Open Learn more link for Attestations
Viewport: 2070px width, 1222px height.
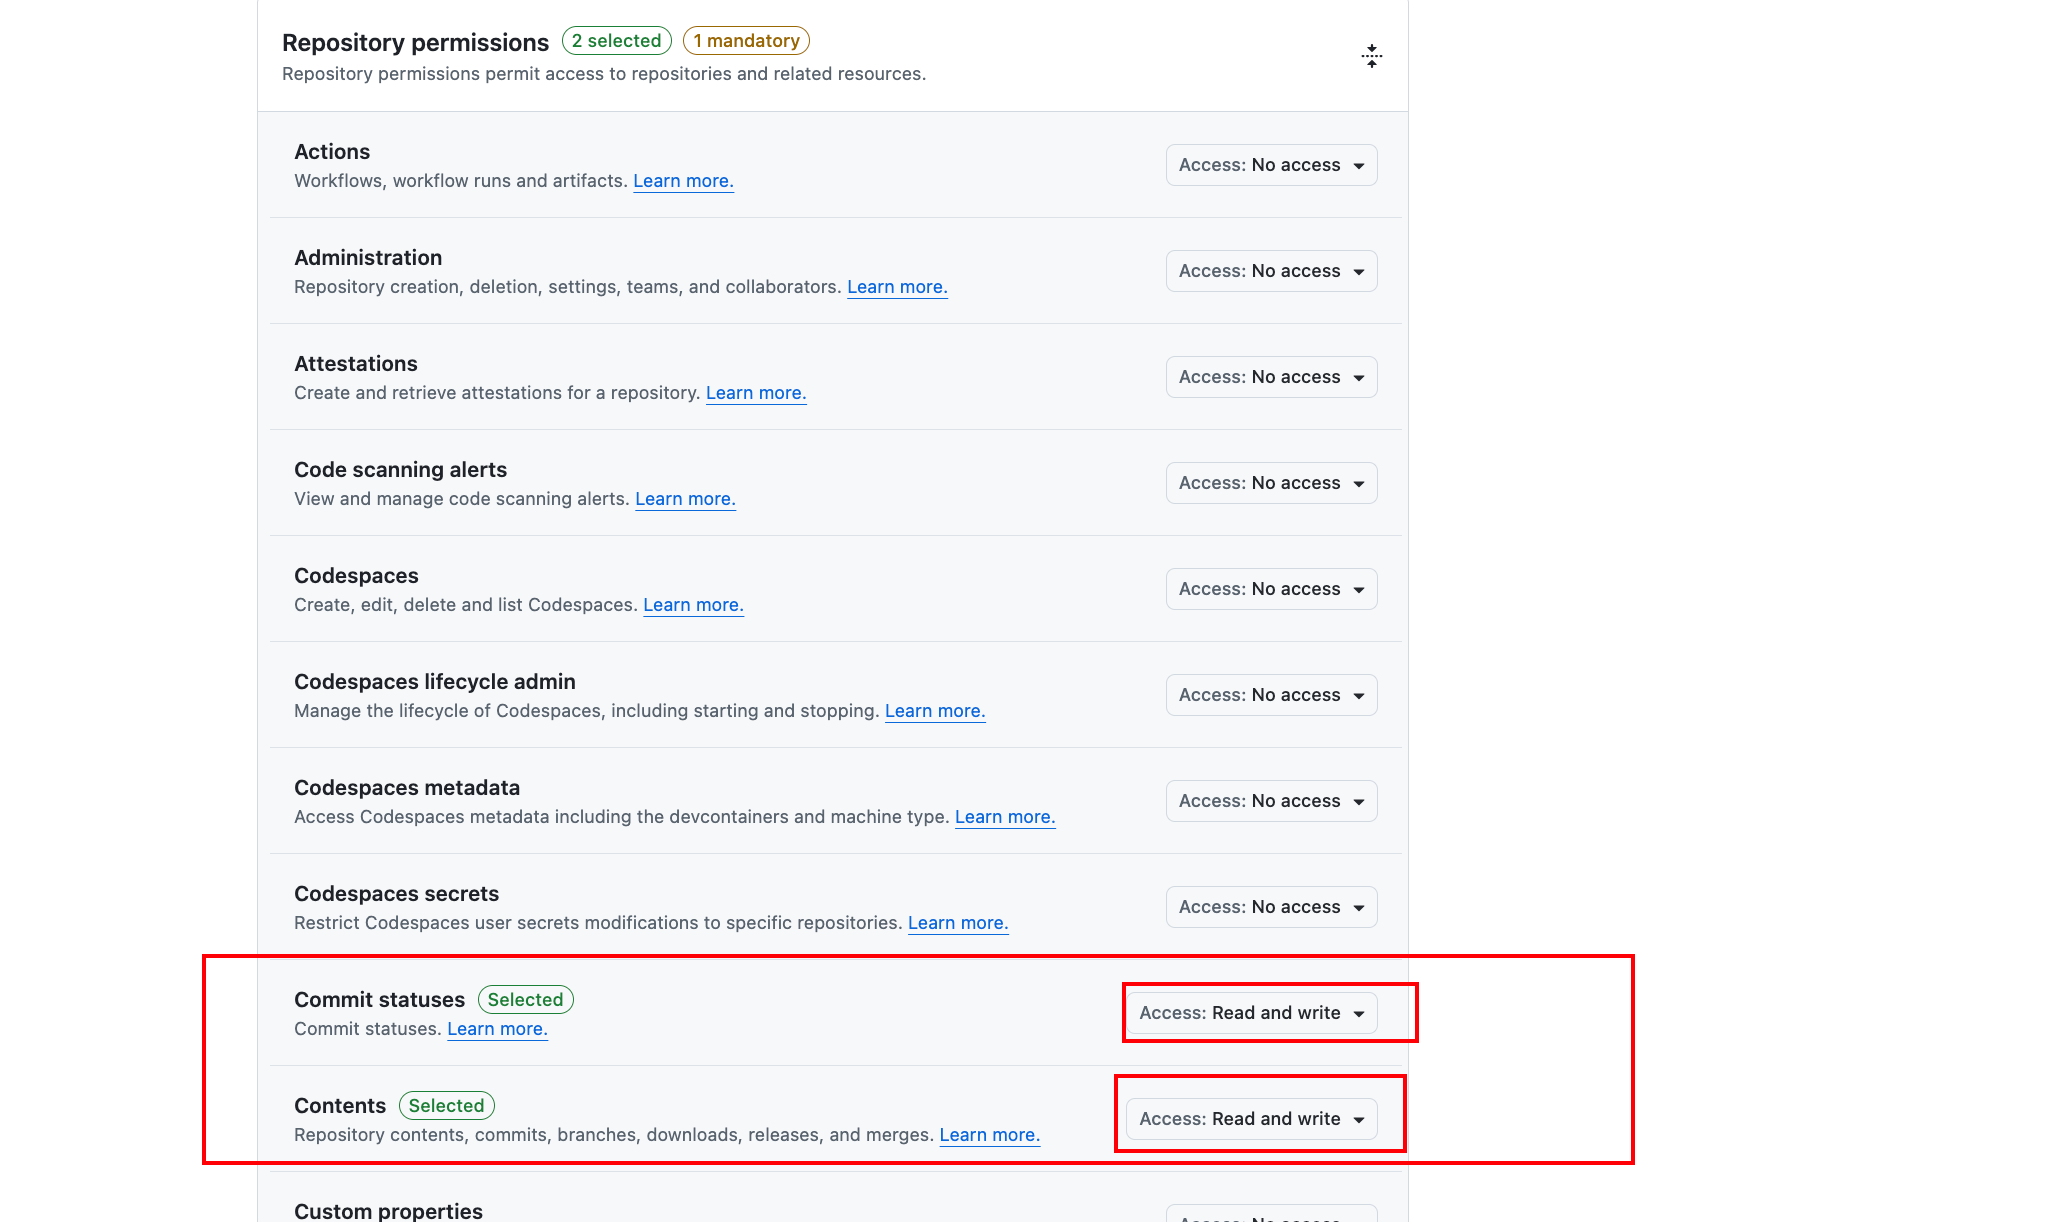pyautogui.click(x=756, y=393)
